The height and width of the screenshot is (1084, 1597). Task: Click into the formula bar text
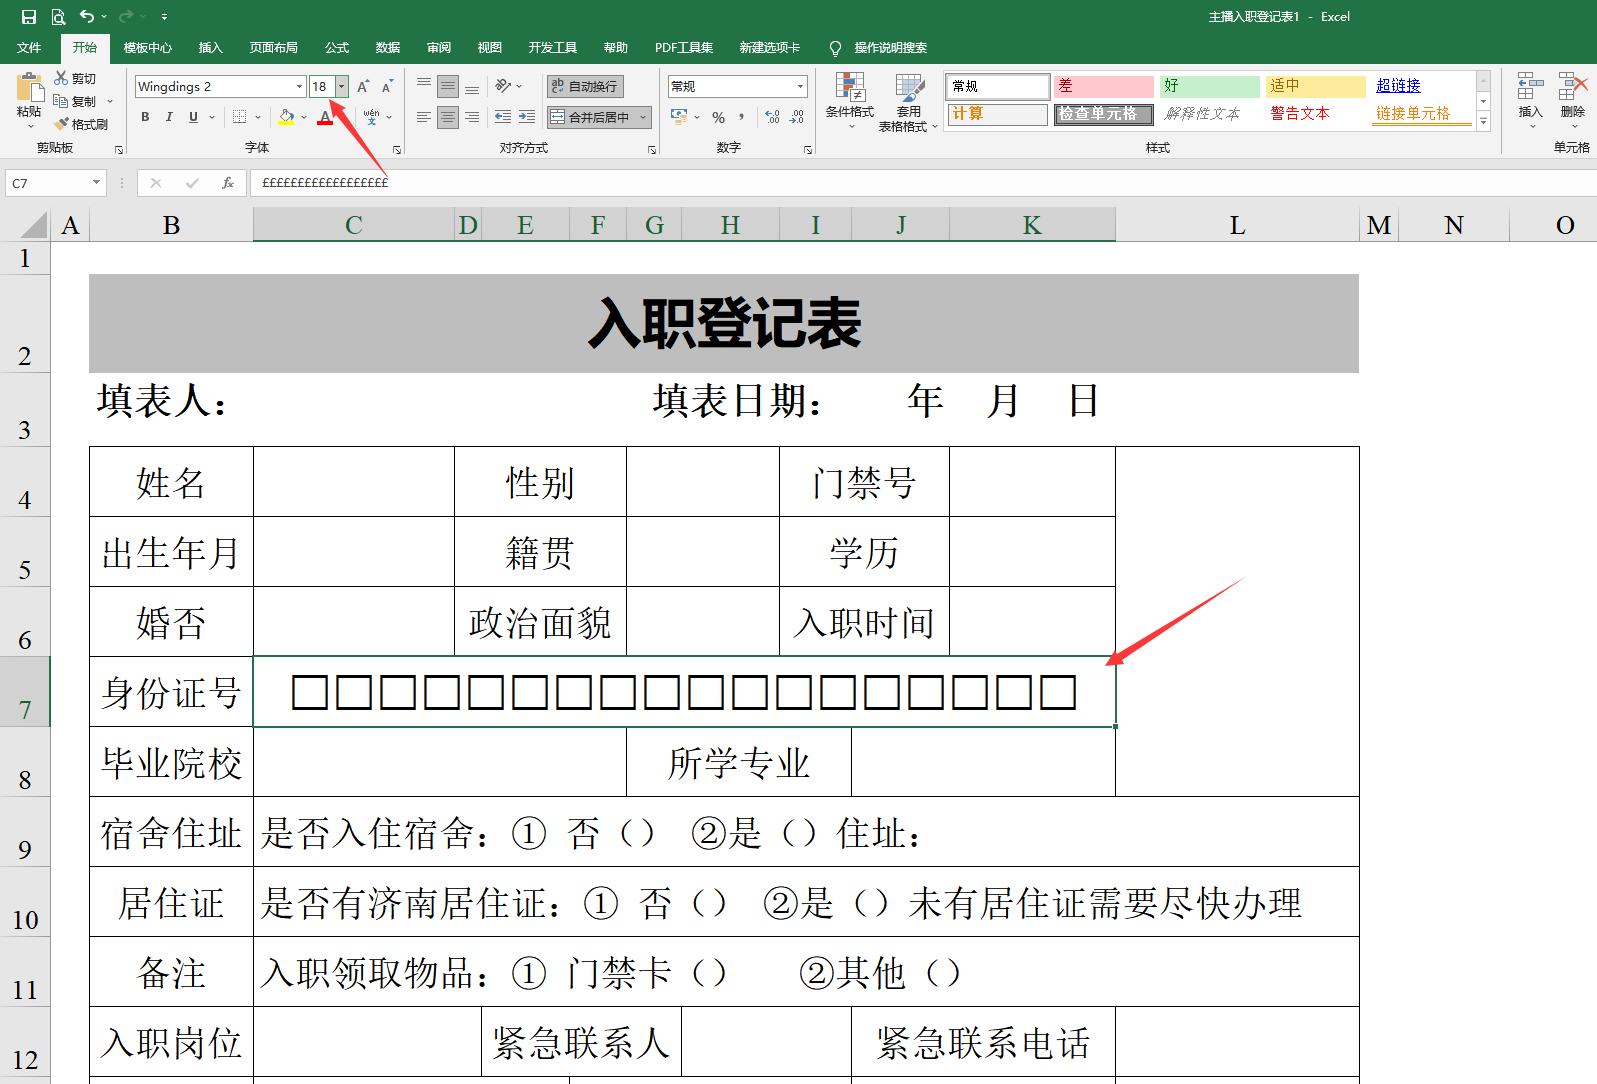coord(324,183)
